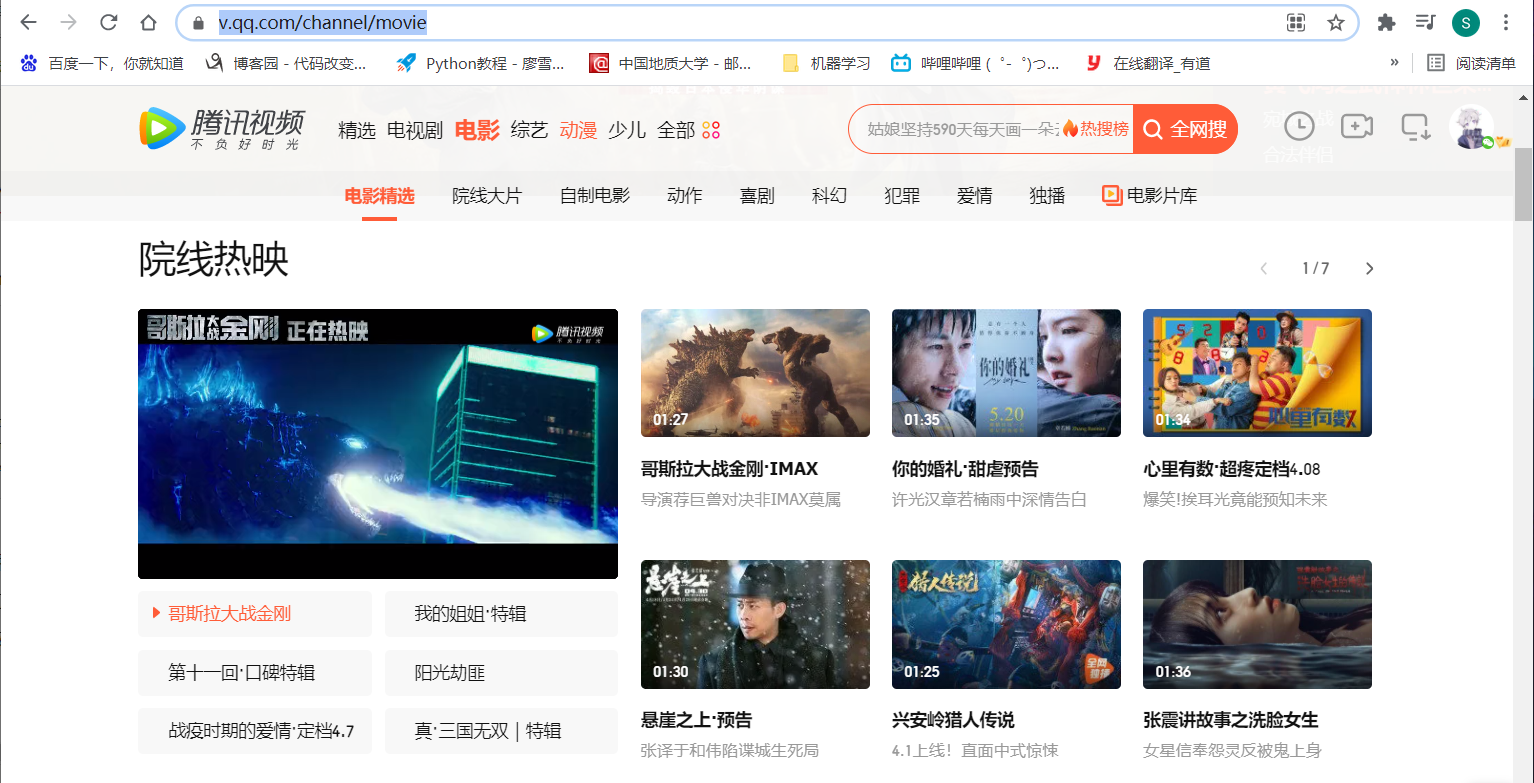Click the video search input field

tap(961, 129)
